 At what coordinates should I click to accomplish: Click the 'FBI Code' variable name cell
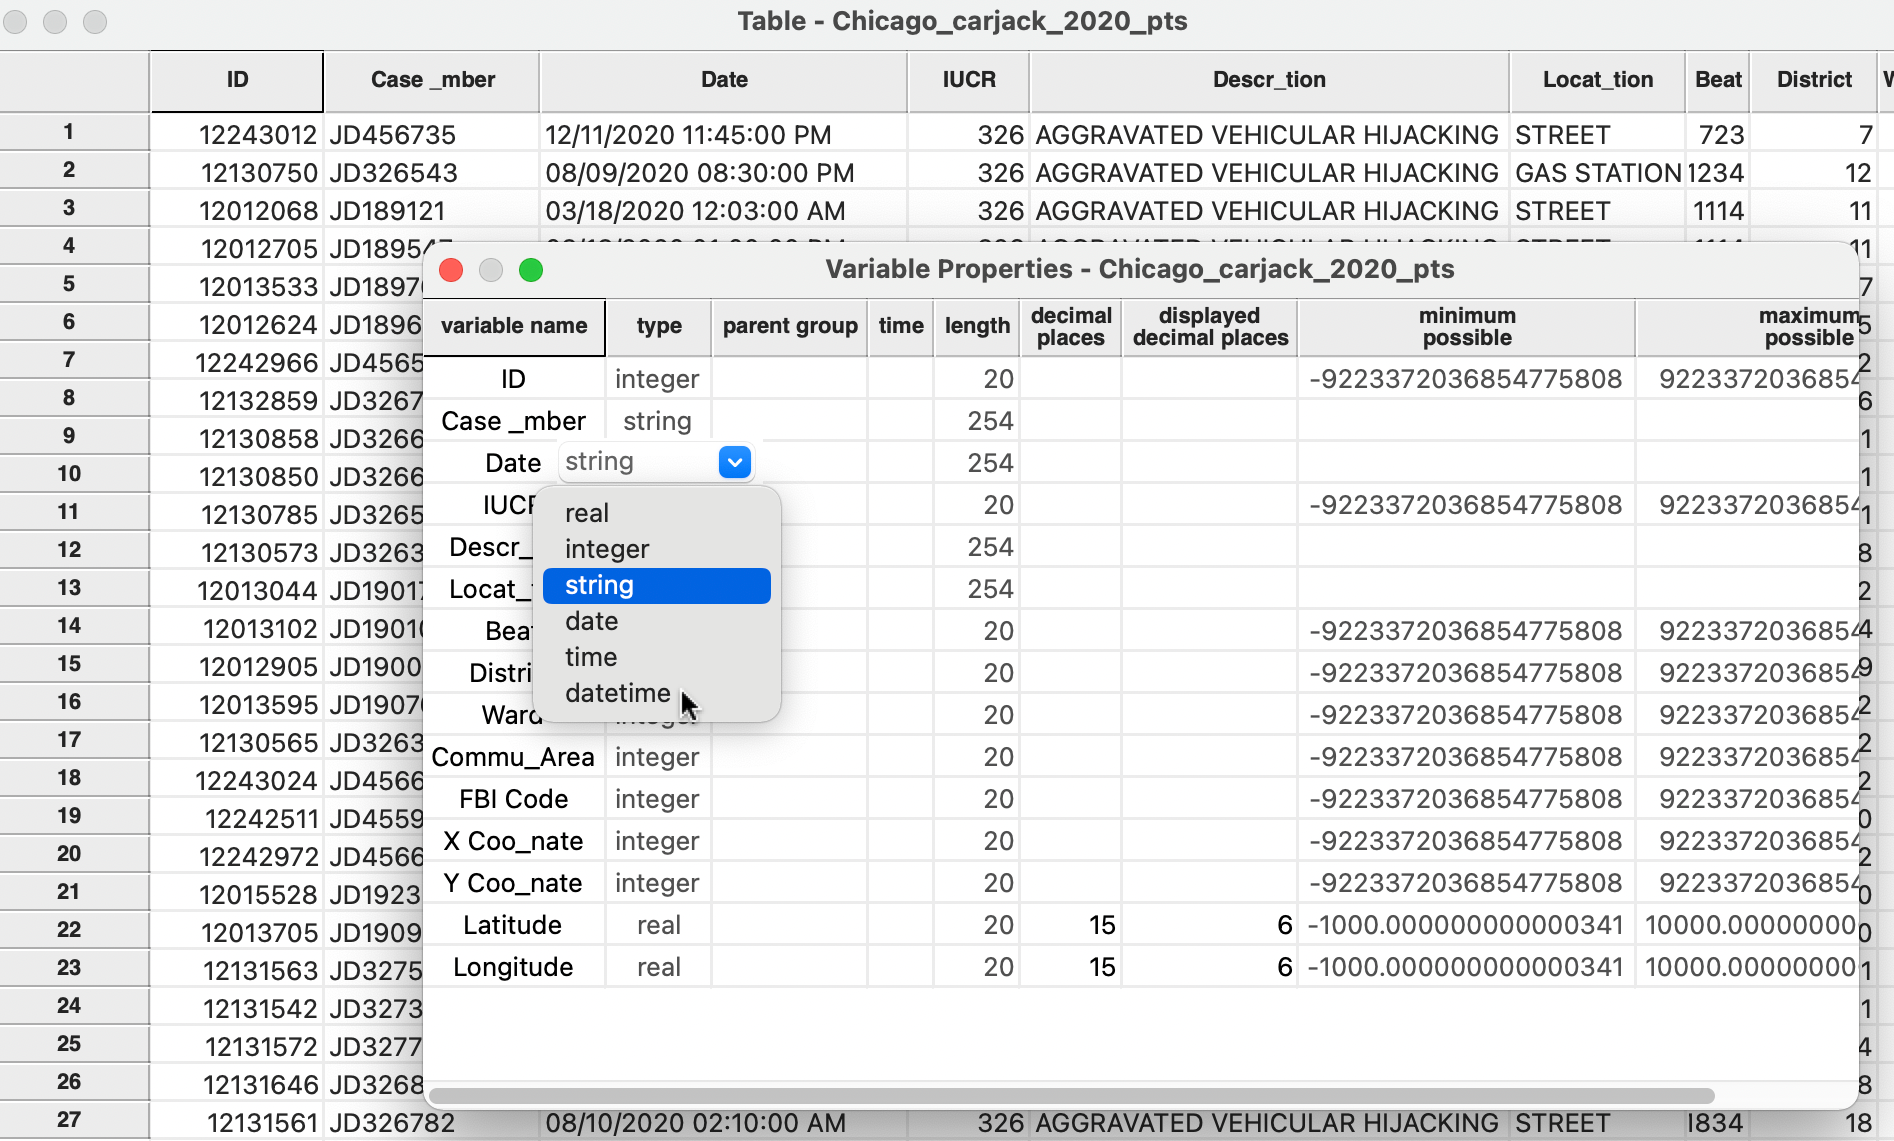click(513, 799)
